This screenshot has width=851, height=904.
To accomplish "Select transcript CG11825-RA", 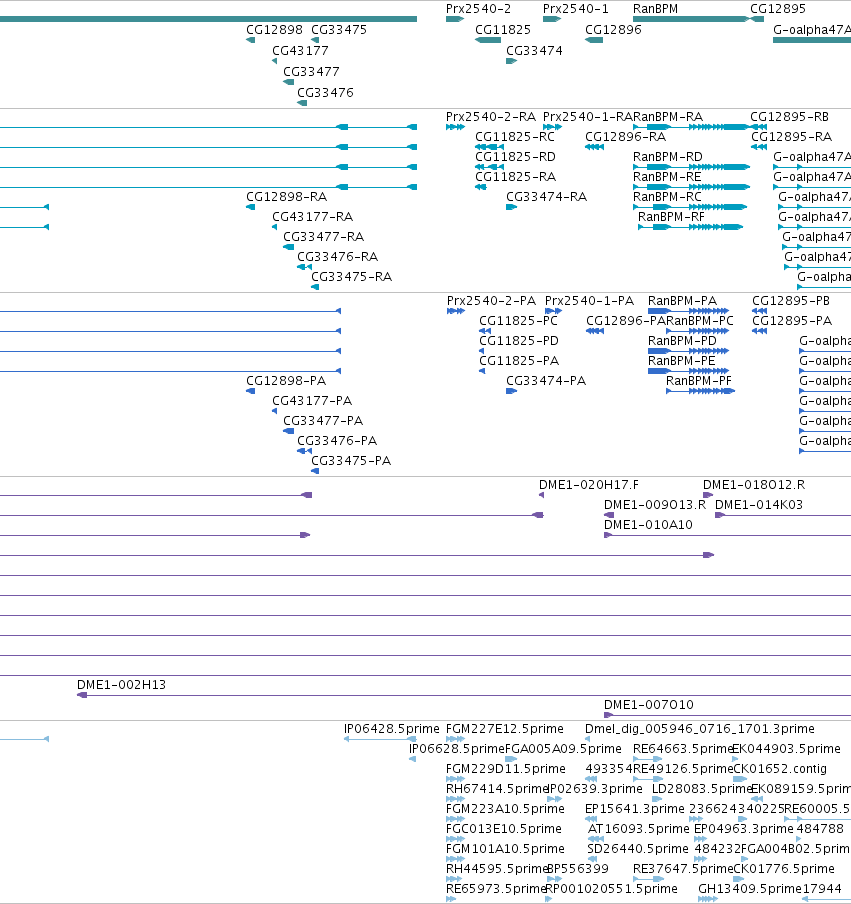I will tap(515, 177).
